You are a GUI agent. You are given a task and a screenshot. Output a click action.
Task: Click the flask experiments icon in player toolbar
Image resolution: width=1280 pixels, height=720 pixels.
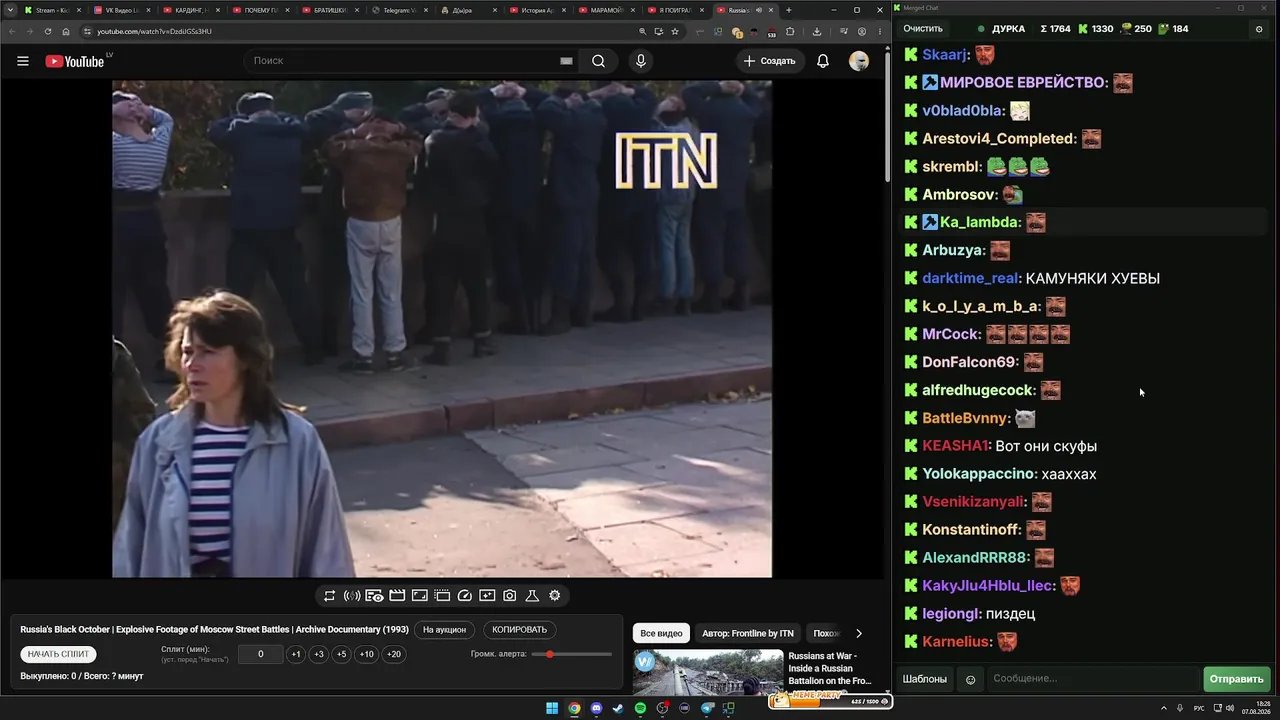pyautogui.click(x=532, y=596)
